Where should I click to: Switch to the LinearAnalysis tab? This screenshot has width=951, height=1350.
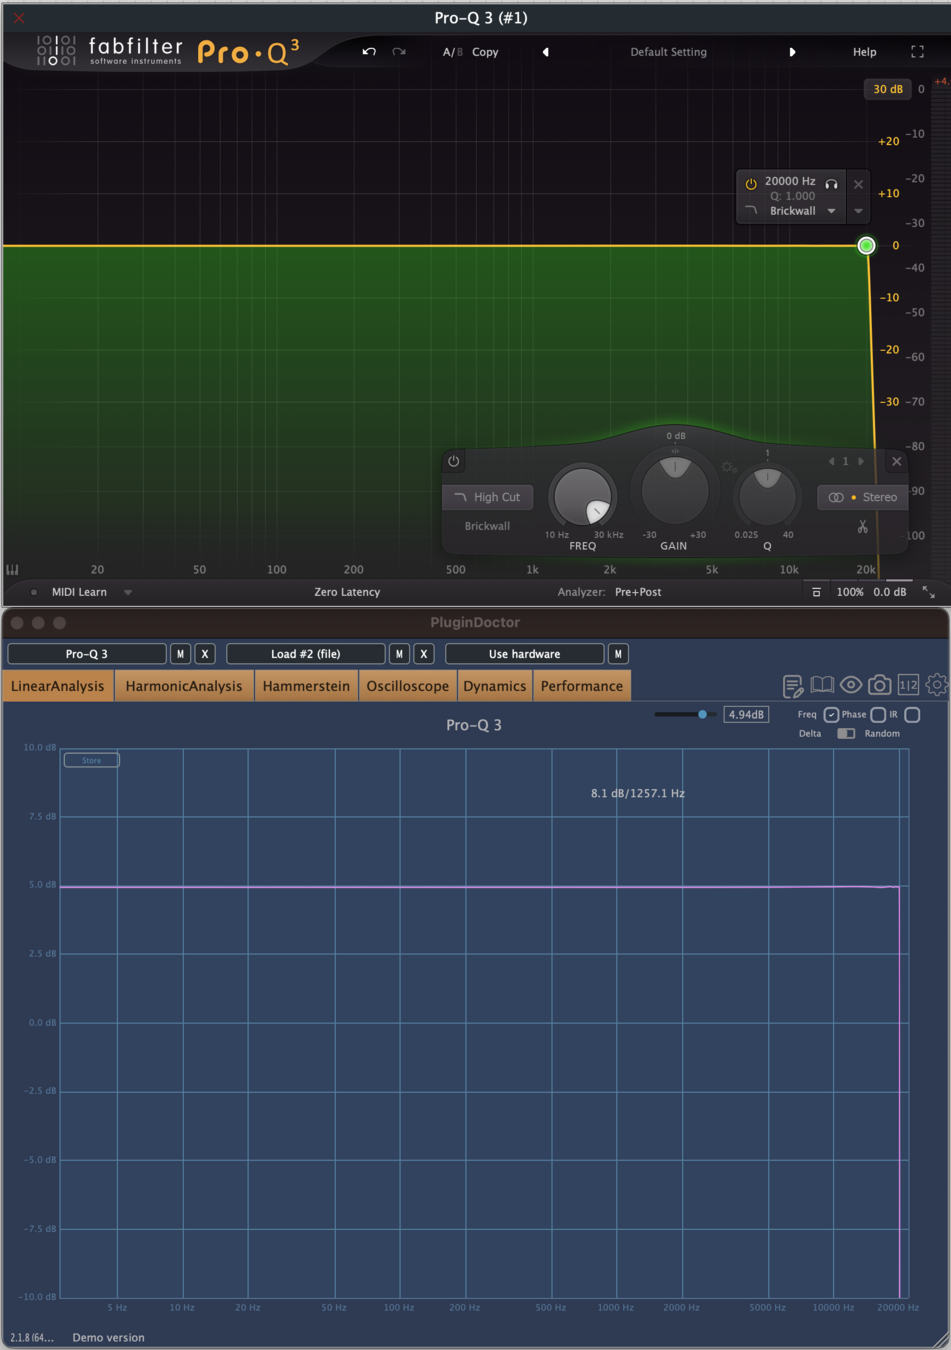58,686
